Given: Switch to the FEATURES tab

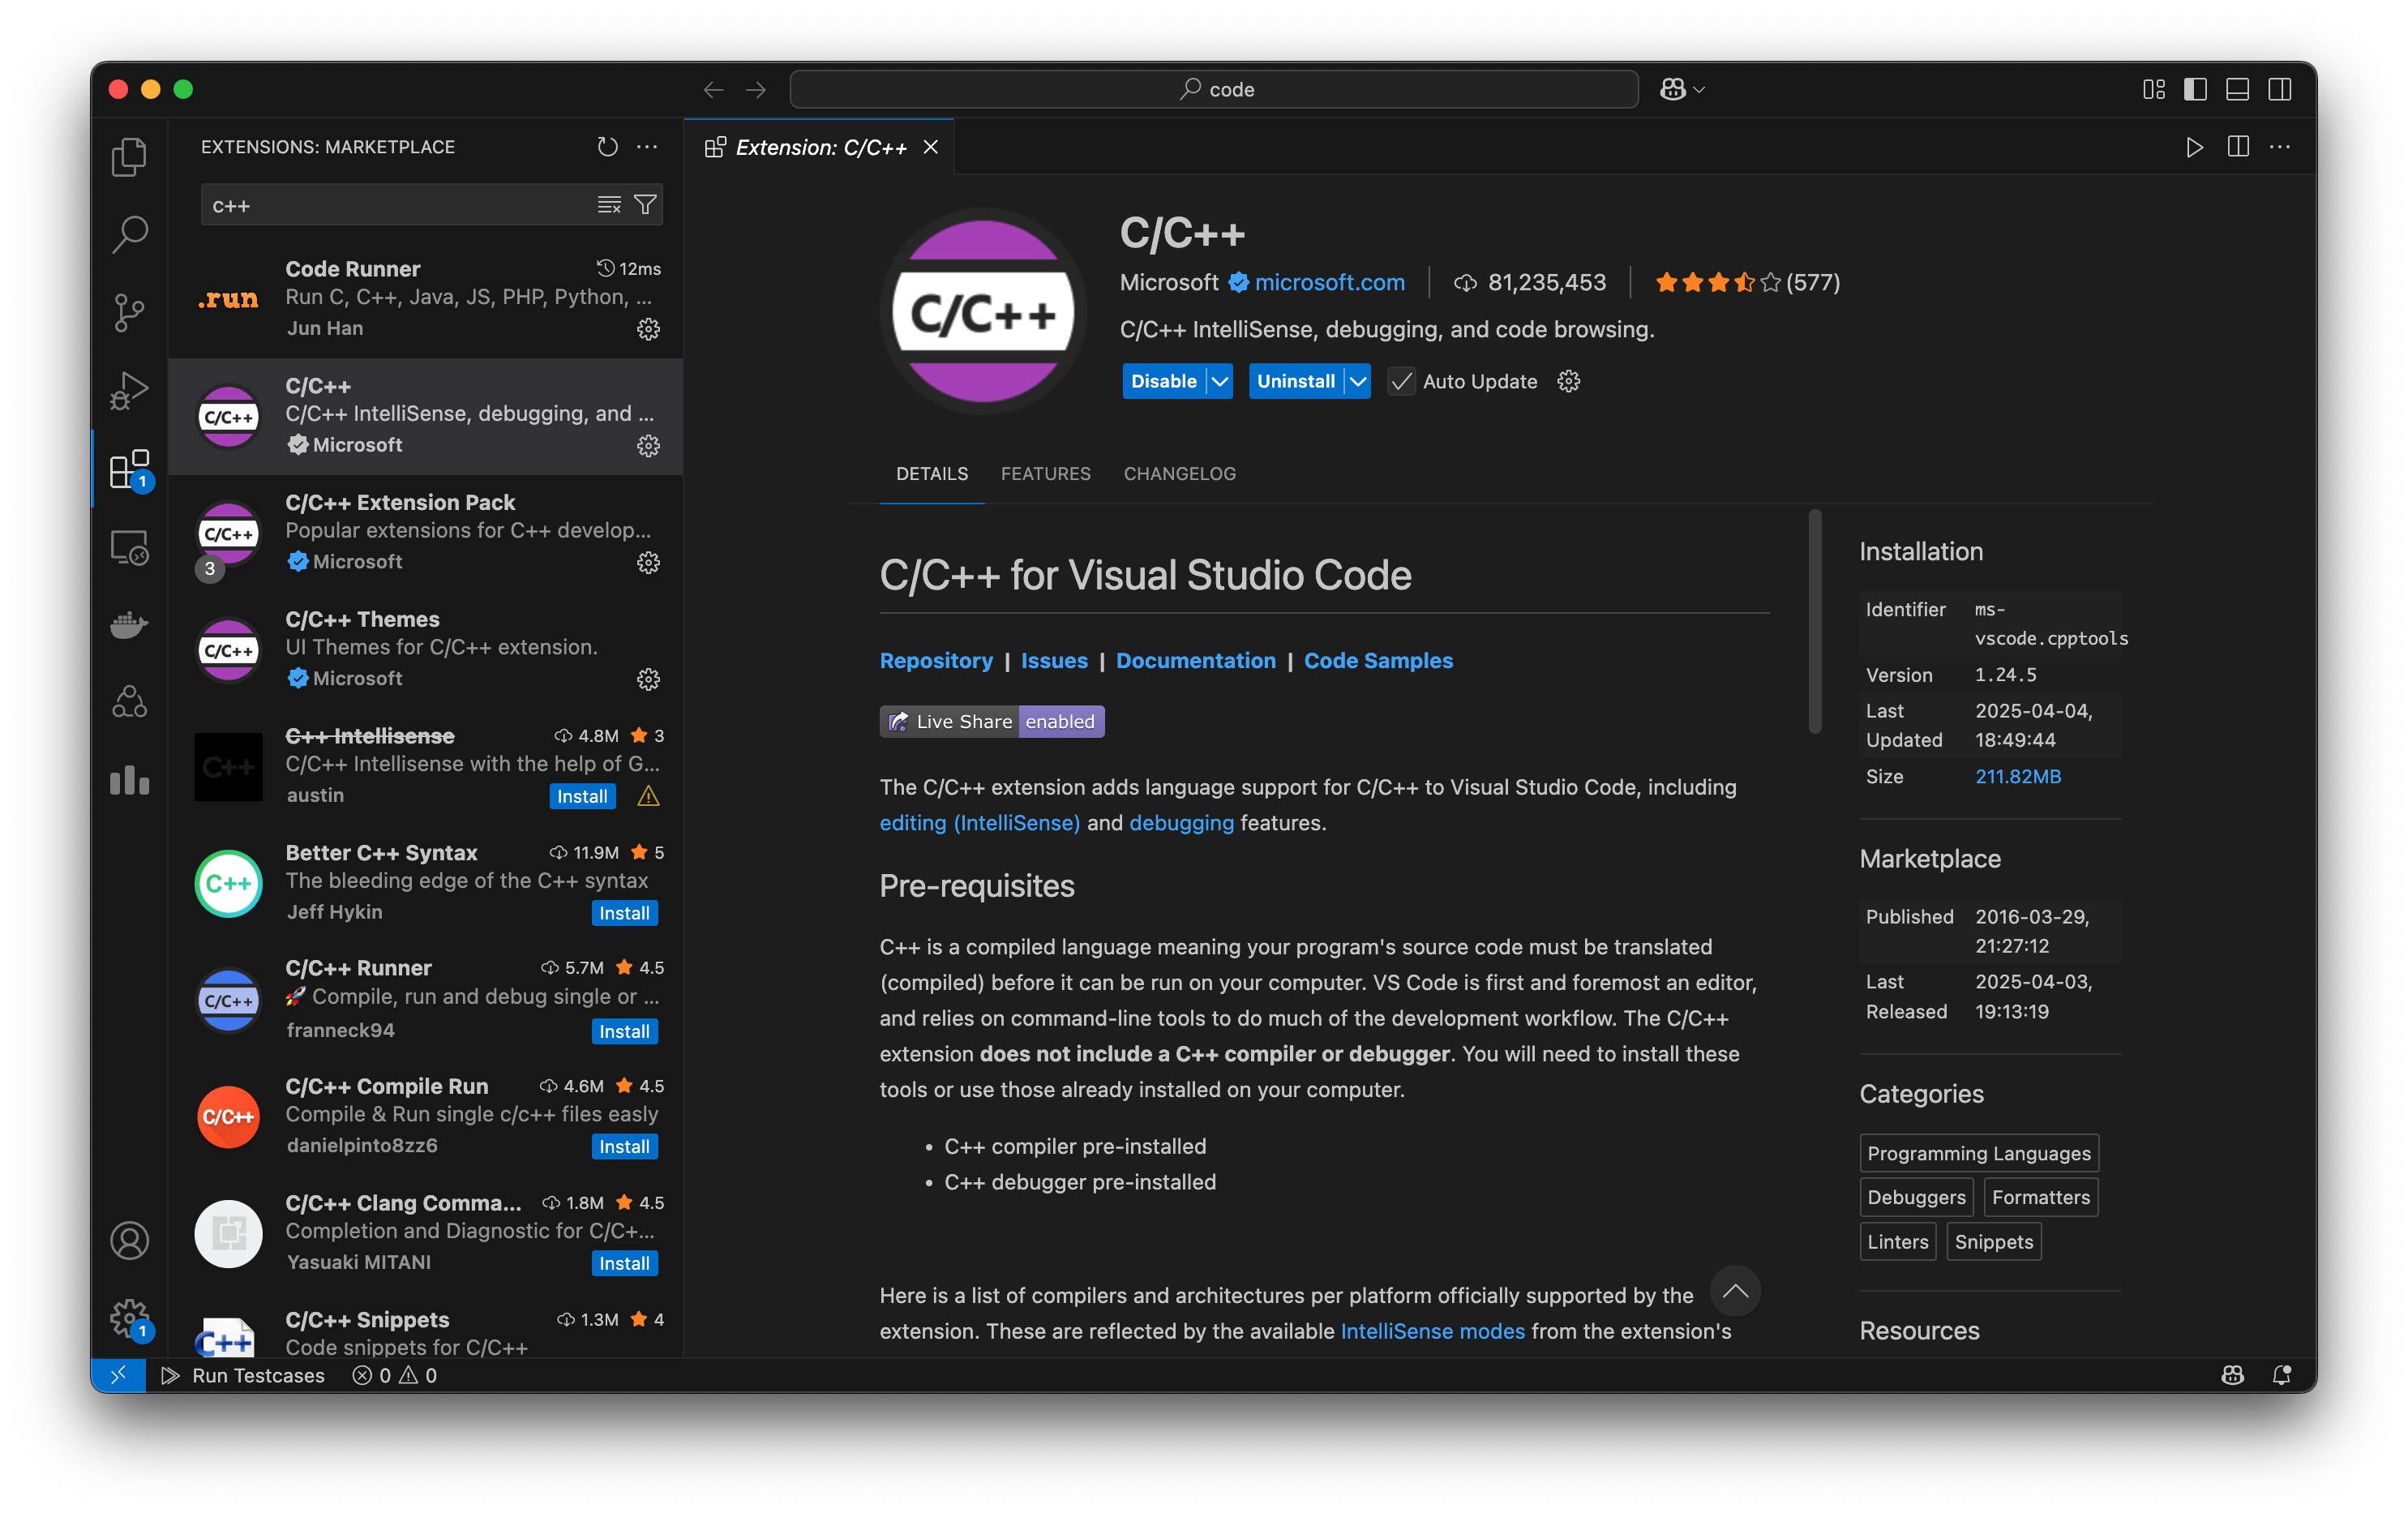Looking at the screenshot, I should click(1045, 474).
